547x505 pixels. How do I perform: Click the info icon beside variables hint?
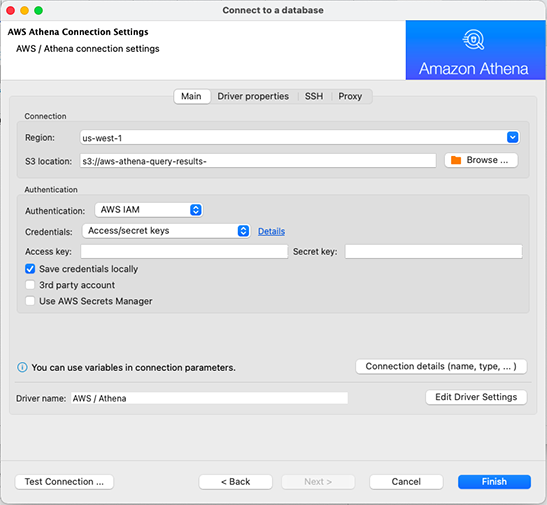pyautogui.click(x=22, y=367)
